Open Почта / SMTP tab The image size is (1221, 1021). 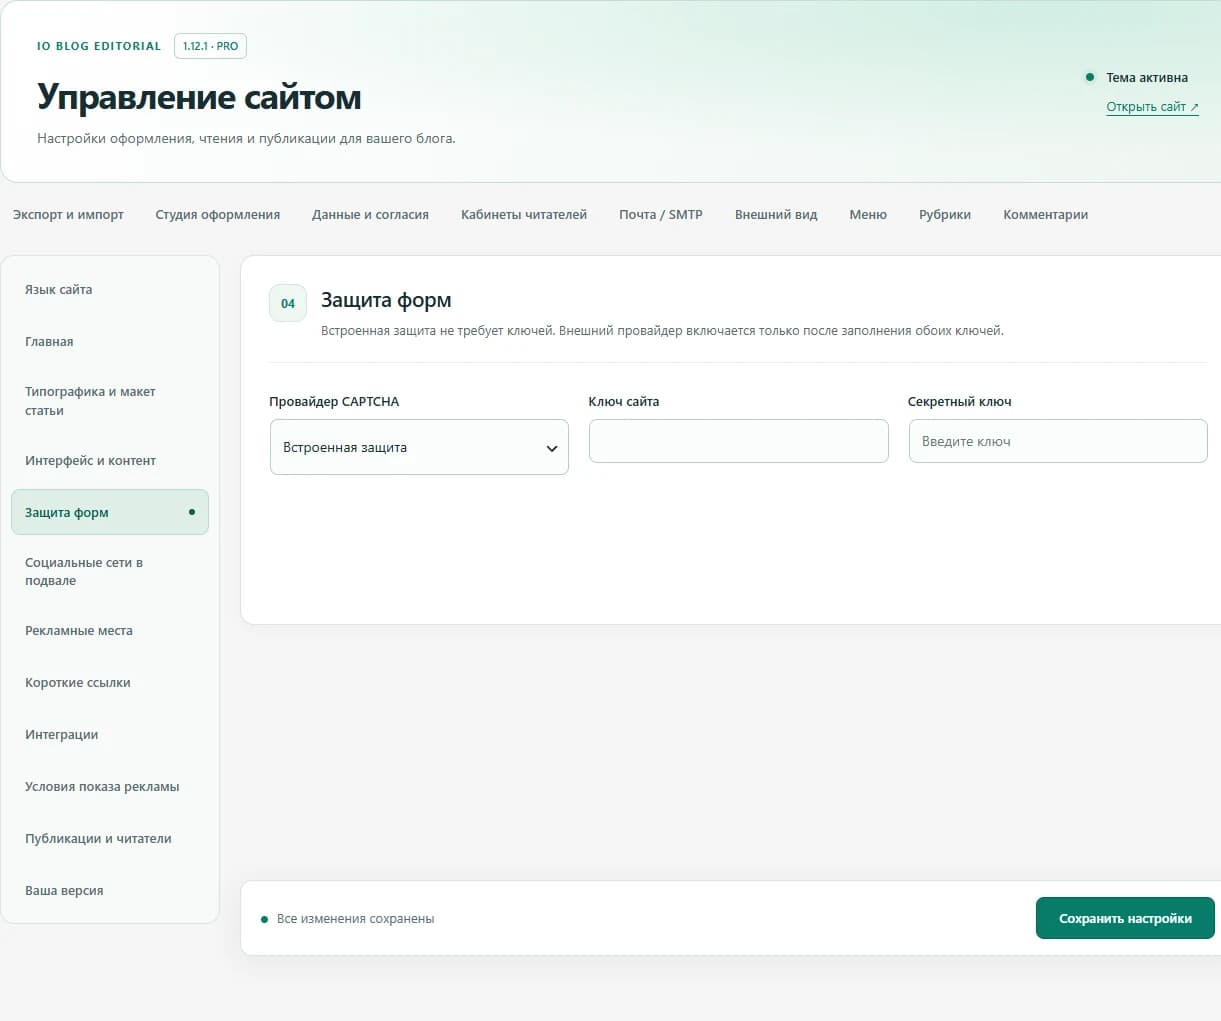point(661,215)
